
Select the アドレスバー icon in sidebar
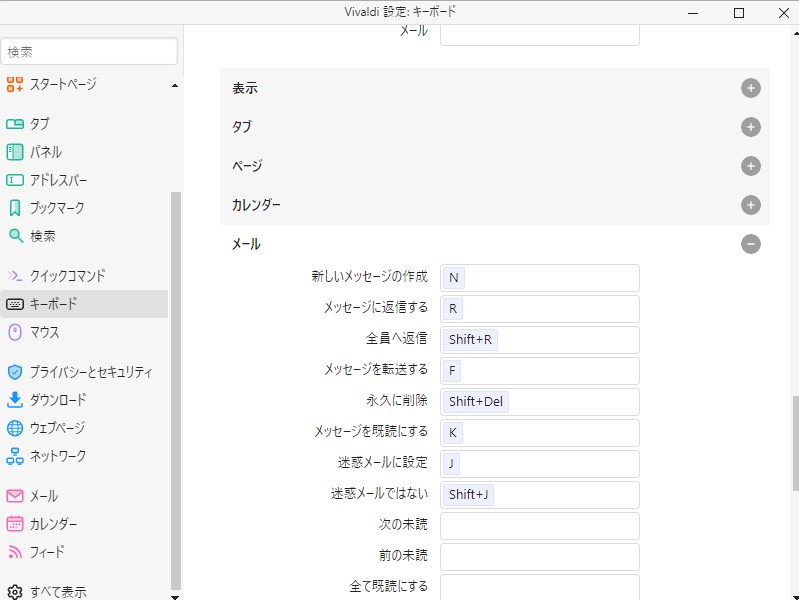[x=15, y=180]
